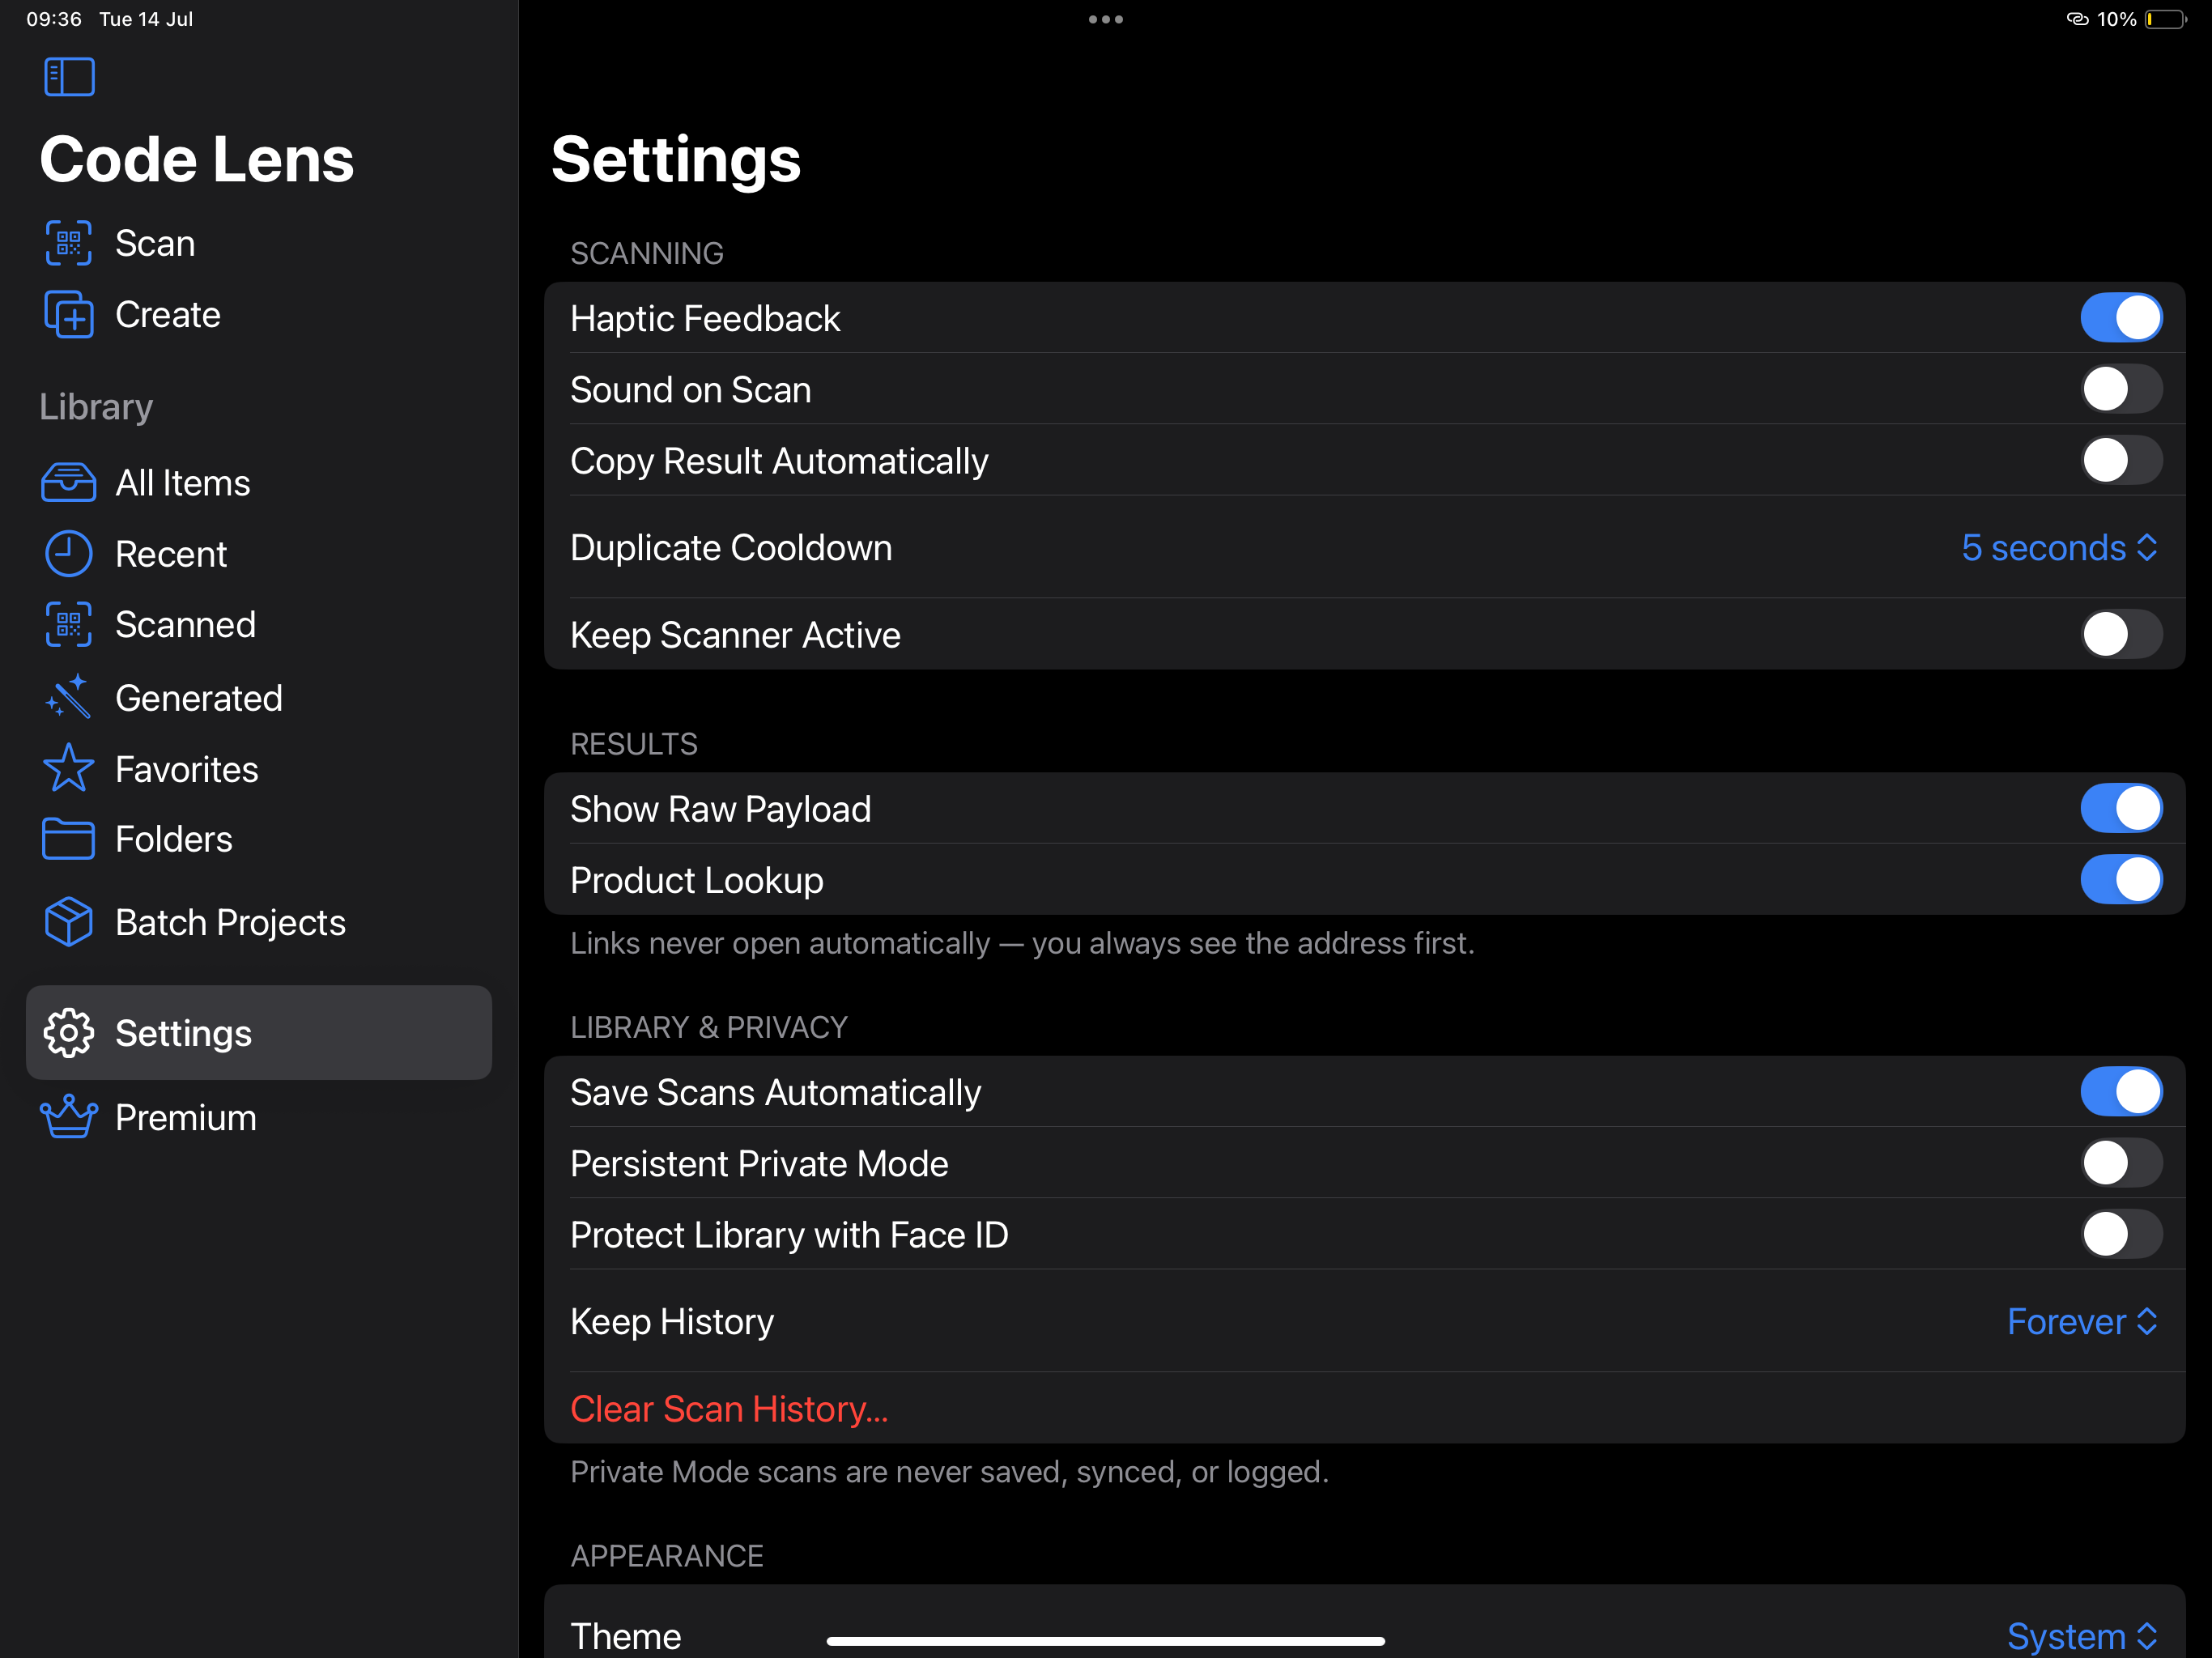The height and width of the screenshot is (1658, 2212).
Task: Click the SCANNING section header
Action: pyautogui.click(x=647, y=253)
